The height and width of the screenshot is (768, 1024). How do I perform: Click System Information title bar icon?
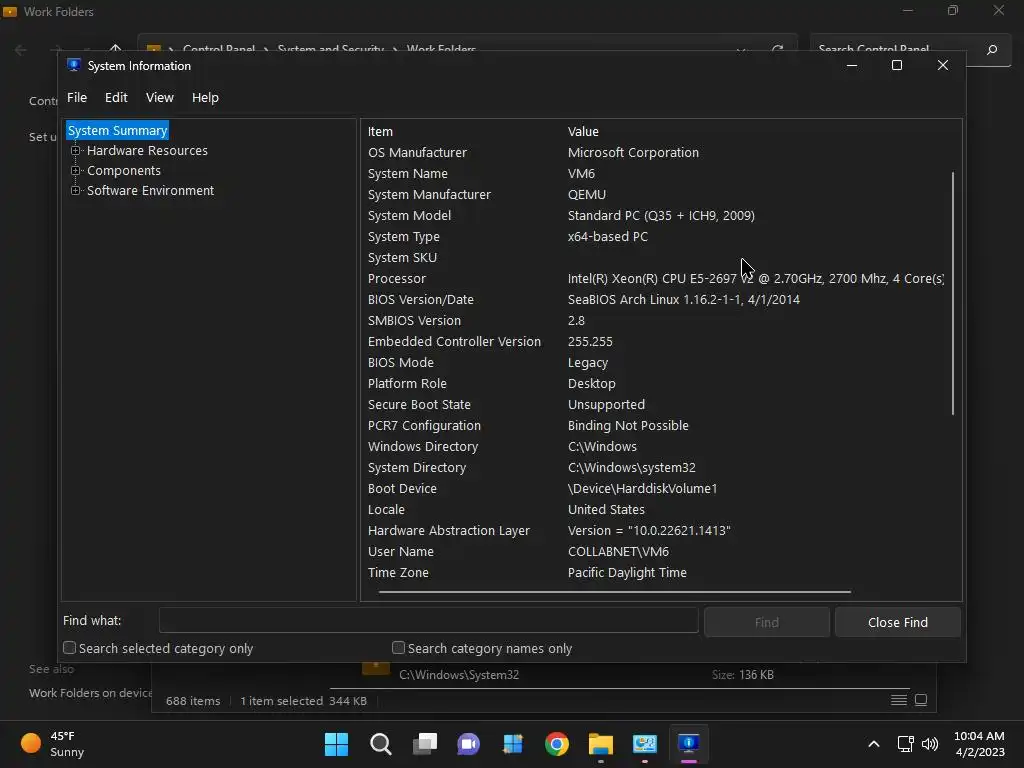click(x=74, y=65)
